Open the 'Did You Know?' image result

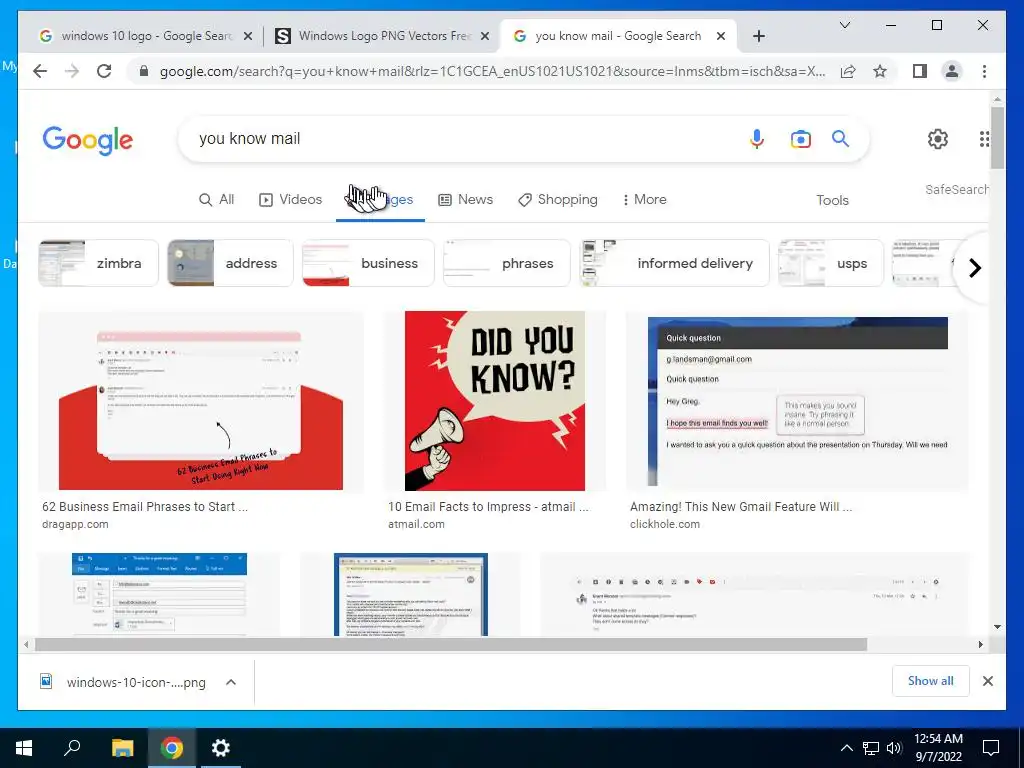494,400
